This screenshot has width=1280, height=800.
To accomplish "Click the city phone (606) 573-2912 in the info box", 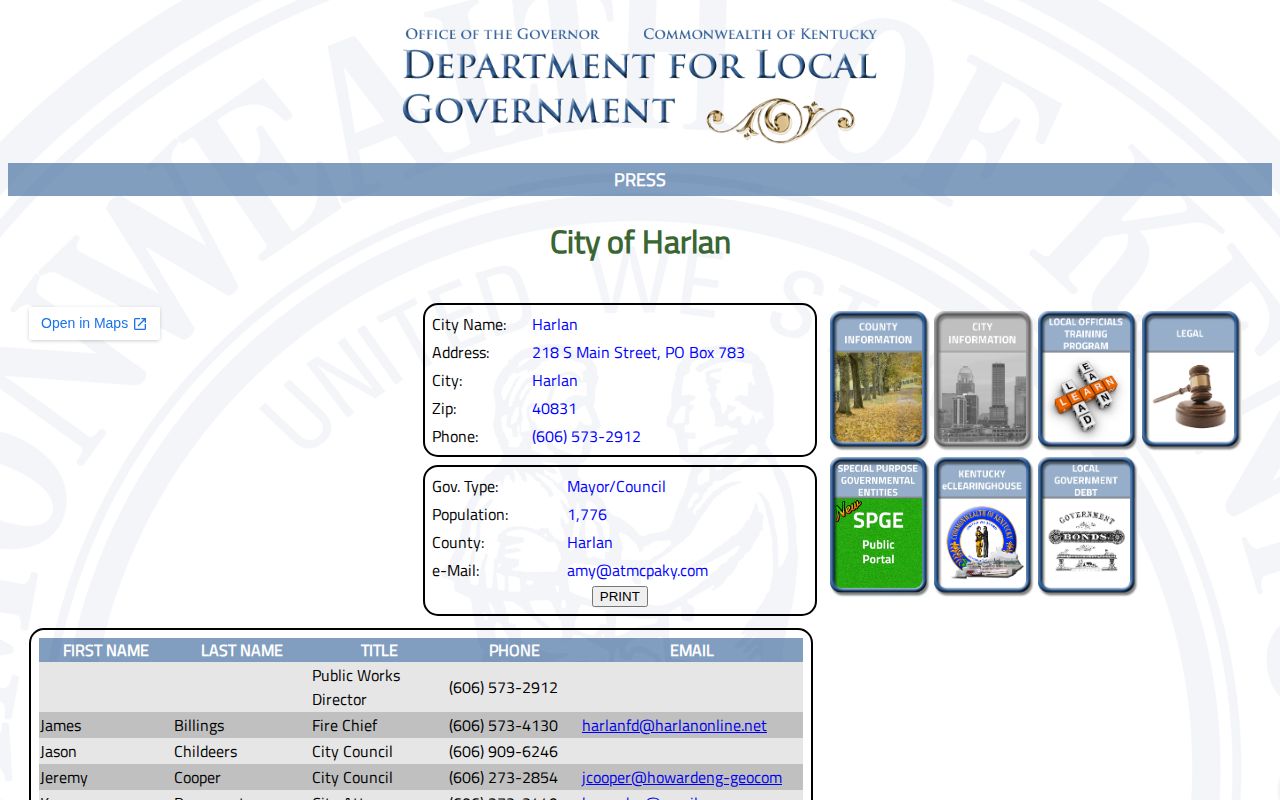I will coord(586,437).
